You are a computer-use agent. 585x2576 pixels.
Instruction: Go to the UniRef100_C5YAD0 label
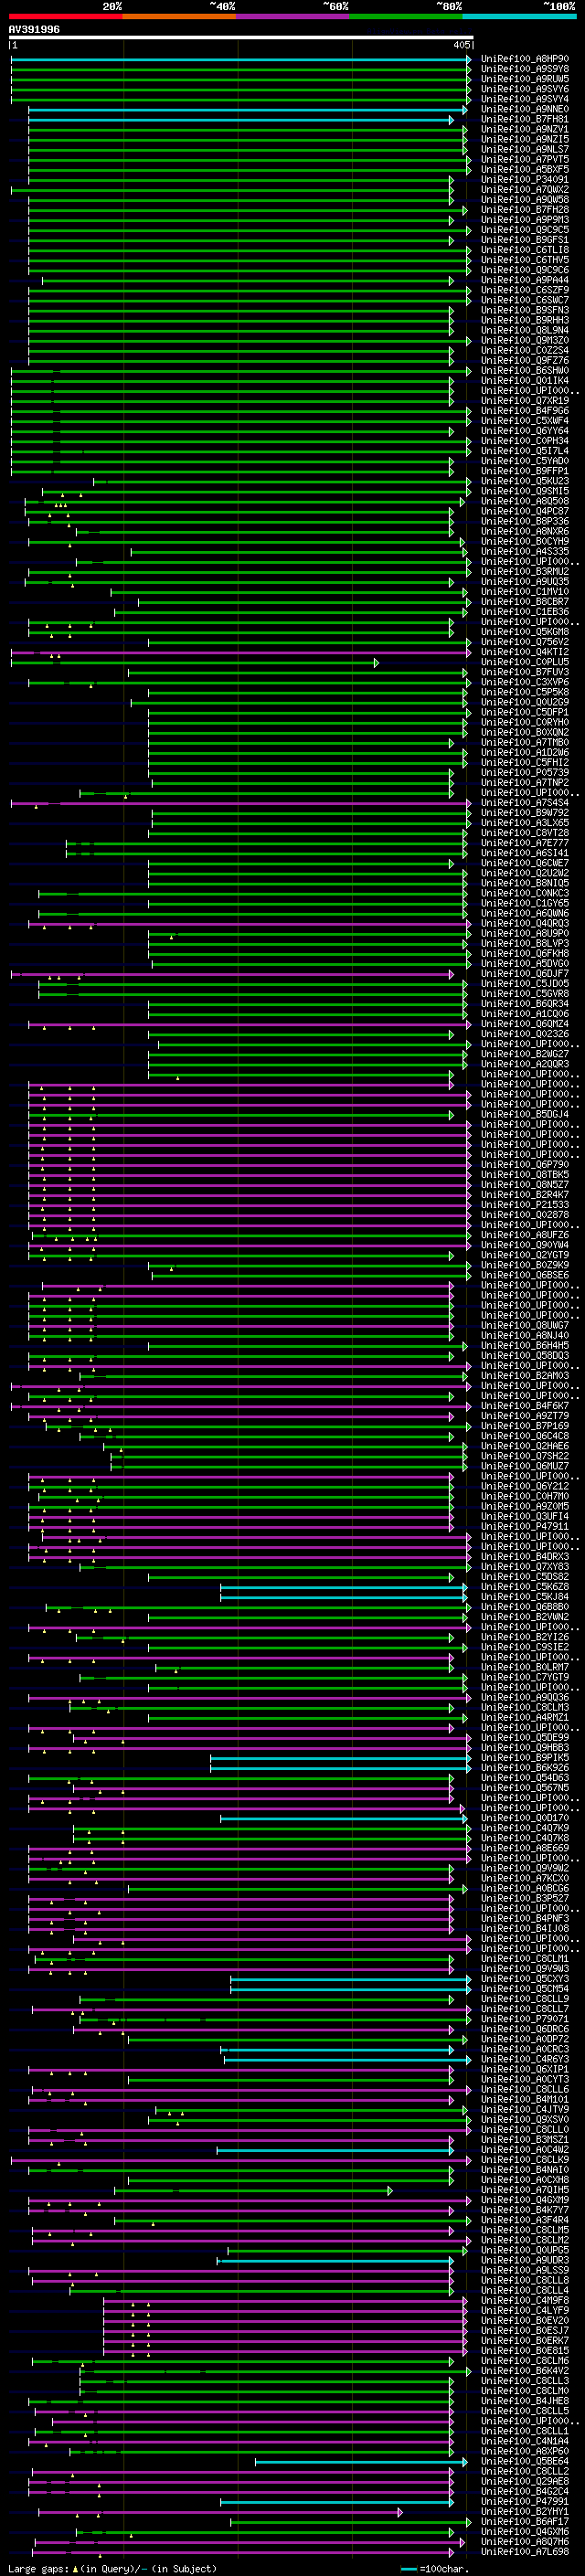[524, 462]
